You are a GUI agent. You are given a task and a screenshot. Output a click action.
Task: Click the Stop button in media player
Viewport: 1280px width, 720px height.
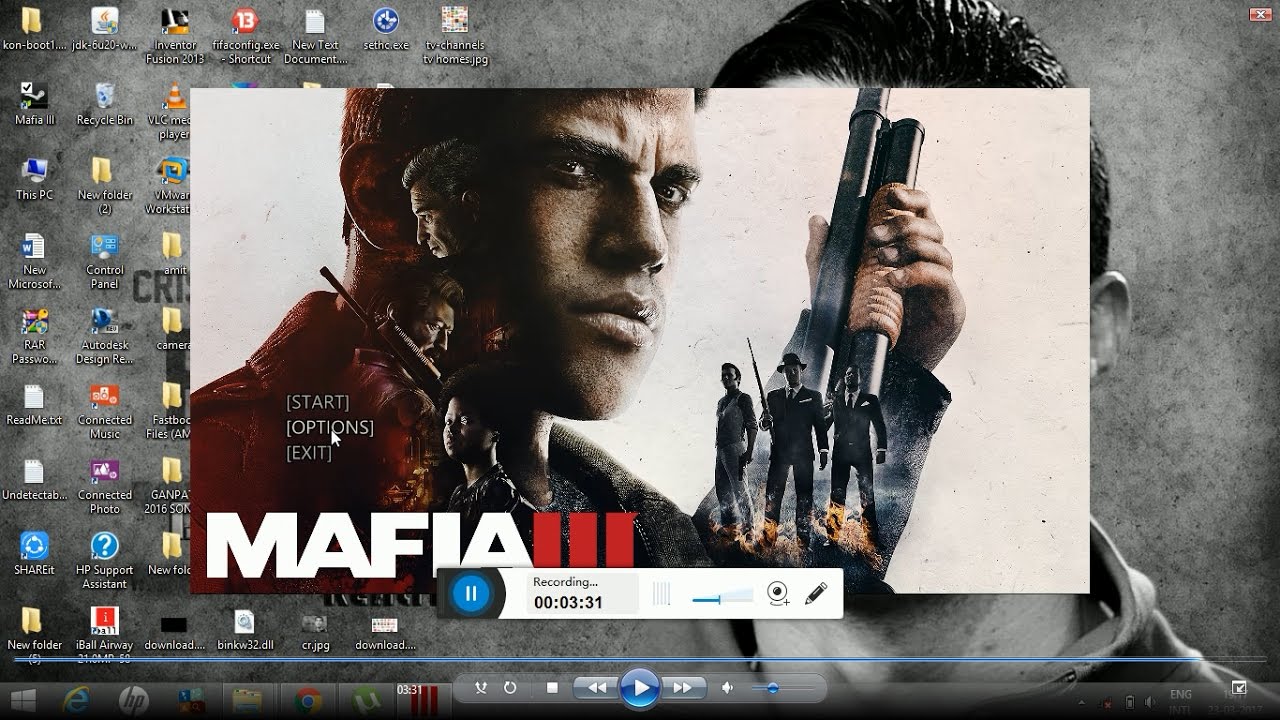(x=552, y=688)
